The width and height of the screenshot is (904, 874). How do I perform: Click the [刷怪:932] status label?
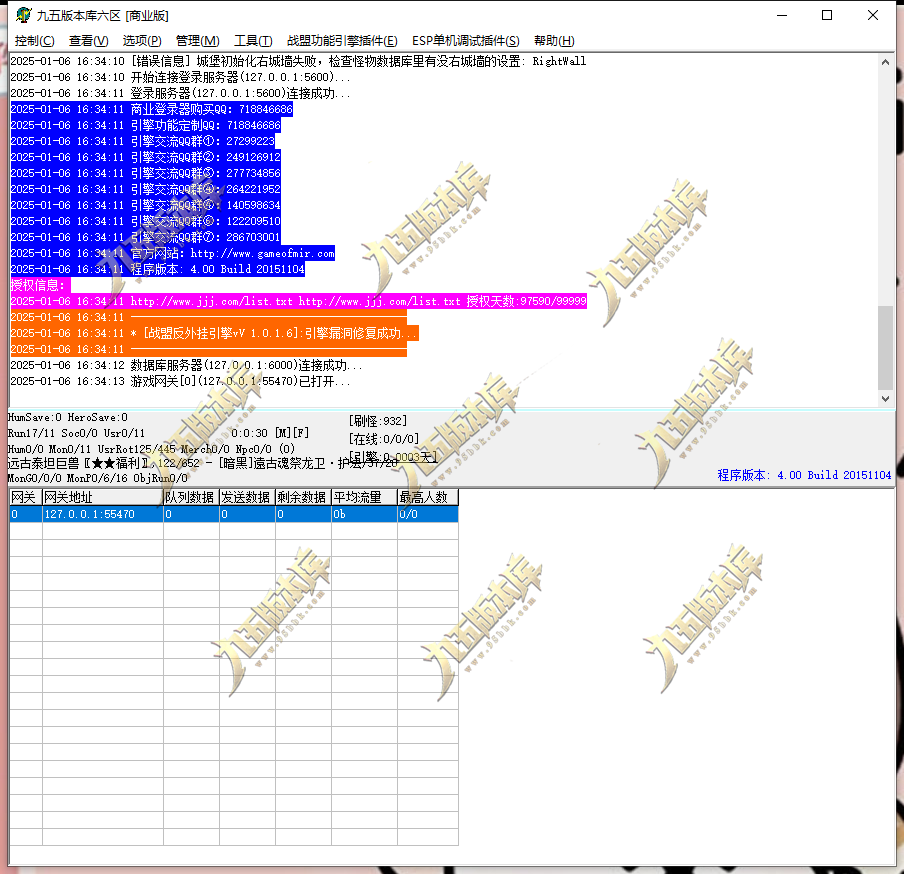[x=378, y=421]
